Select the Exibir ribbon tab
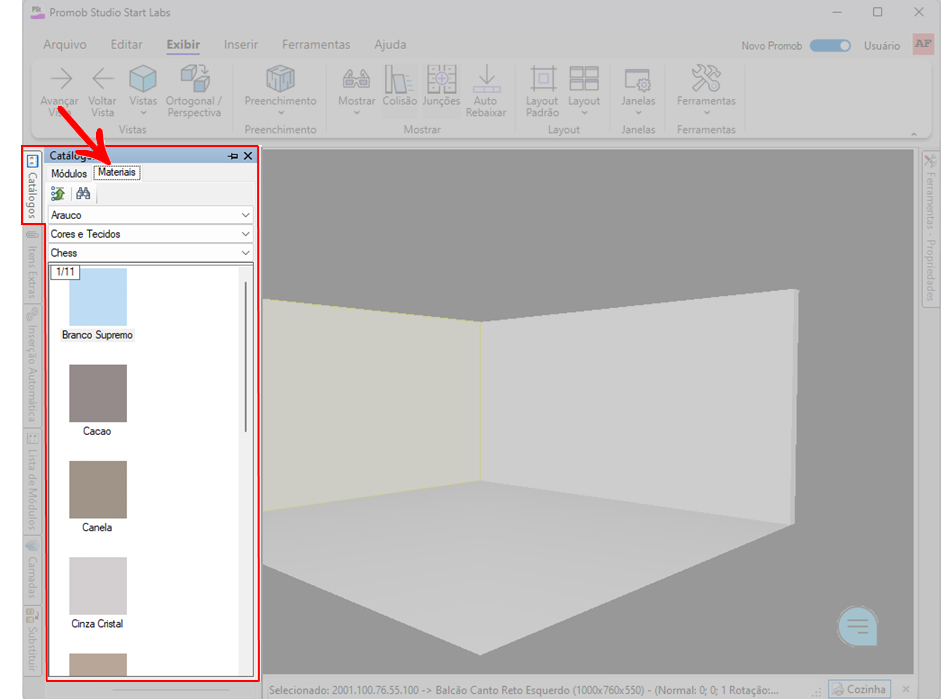This screenshot has height=699, width=943. [x=183, y=45]
